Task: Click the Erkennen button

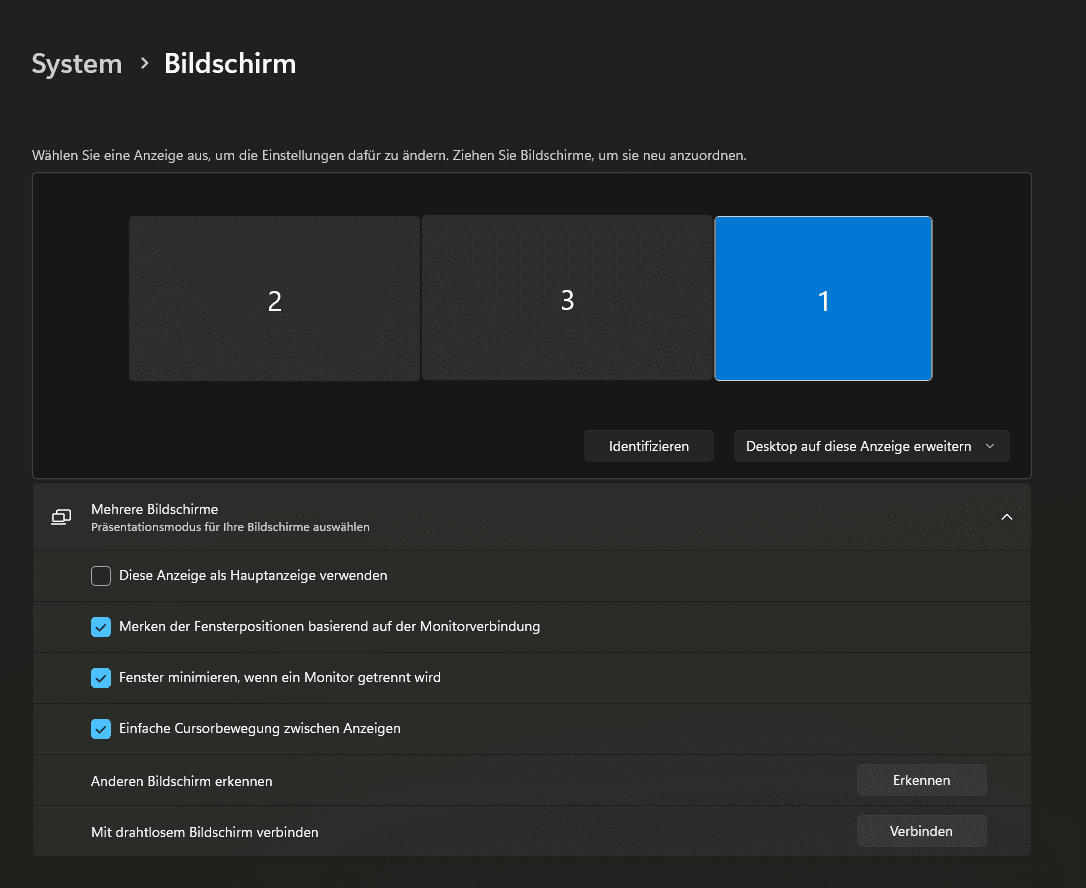Action: pyautogui.click(x=921, y=780)
